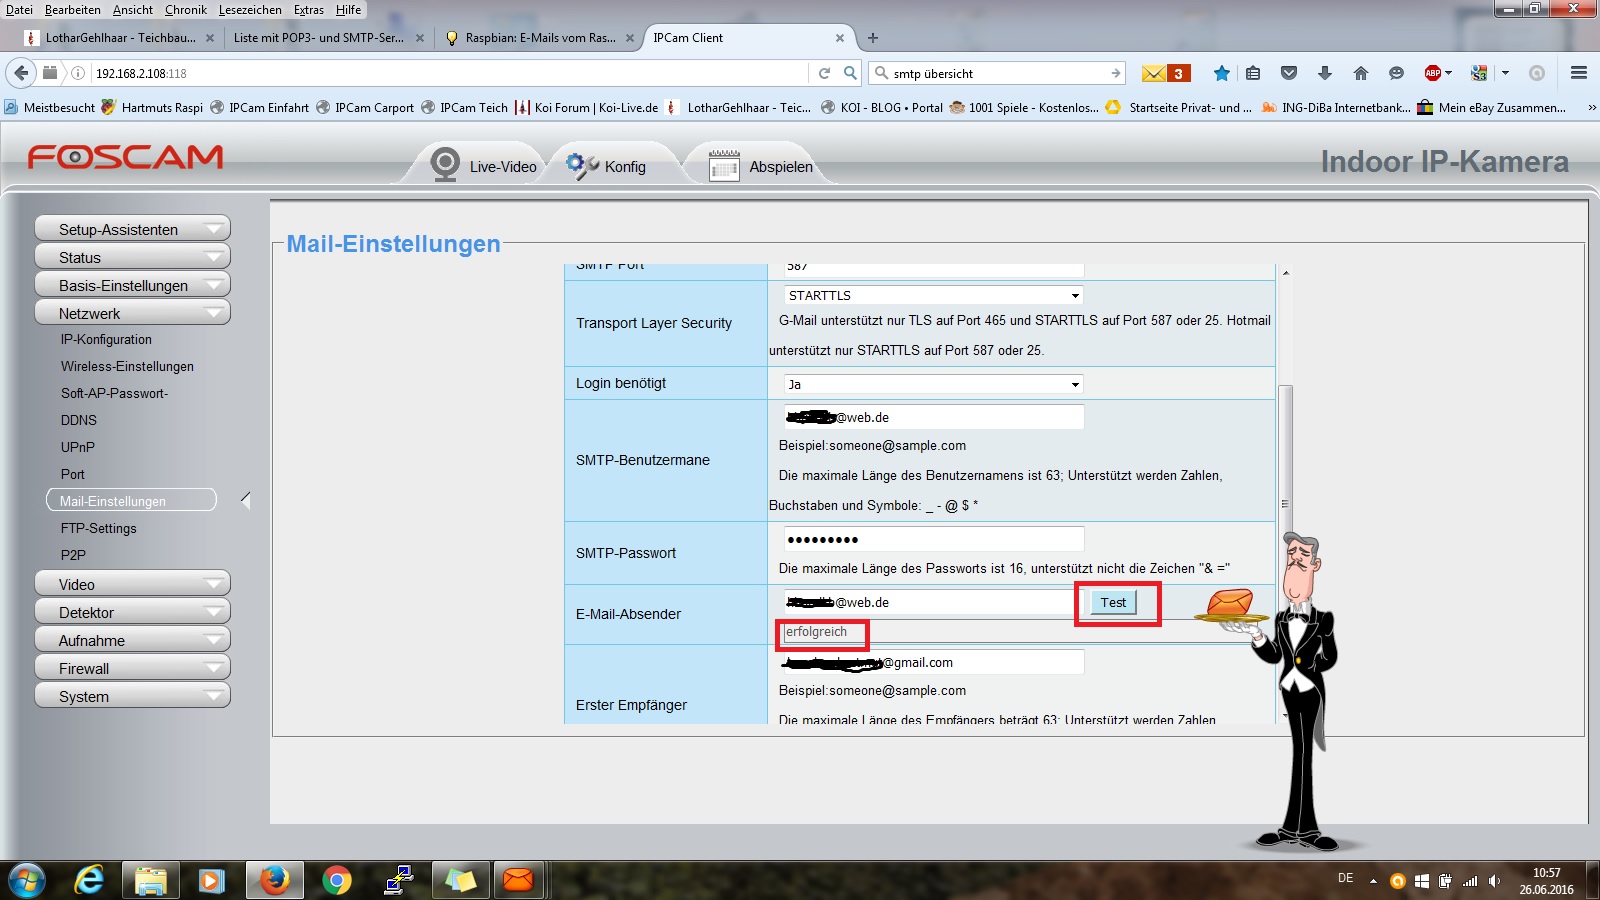Click the site identity info icon
The image size is (1600, 900).
pyautogui.click(x=78, y=73)
